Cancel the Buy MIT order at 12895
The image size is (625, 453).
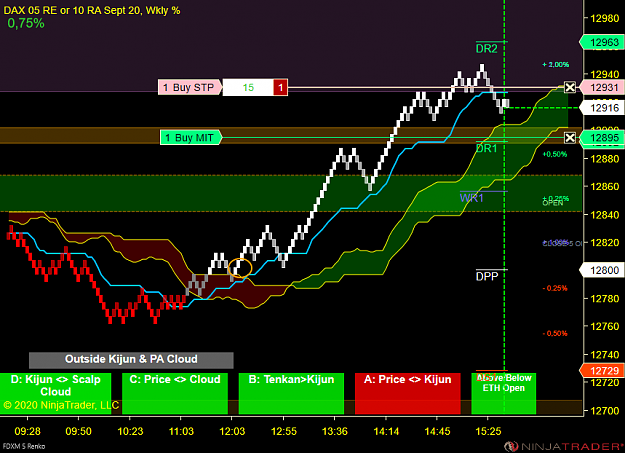[x=570, y=138]
